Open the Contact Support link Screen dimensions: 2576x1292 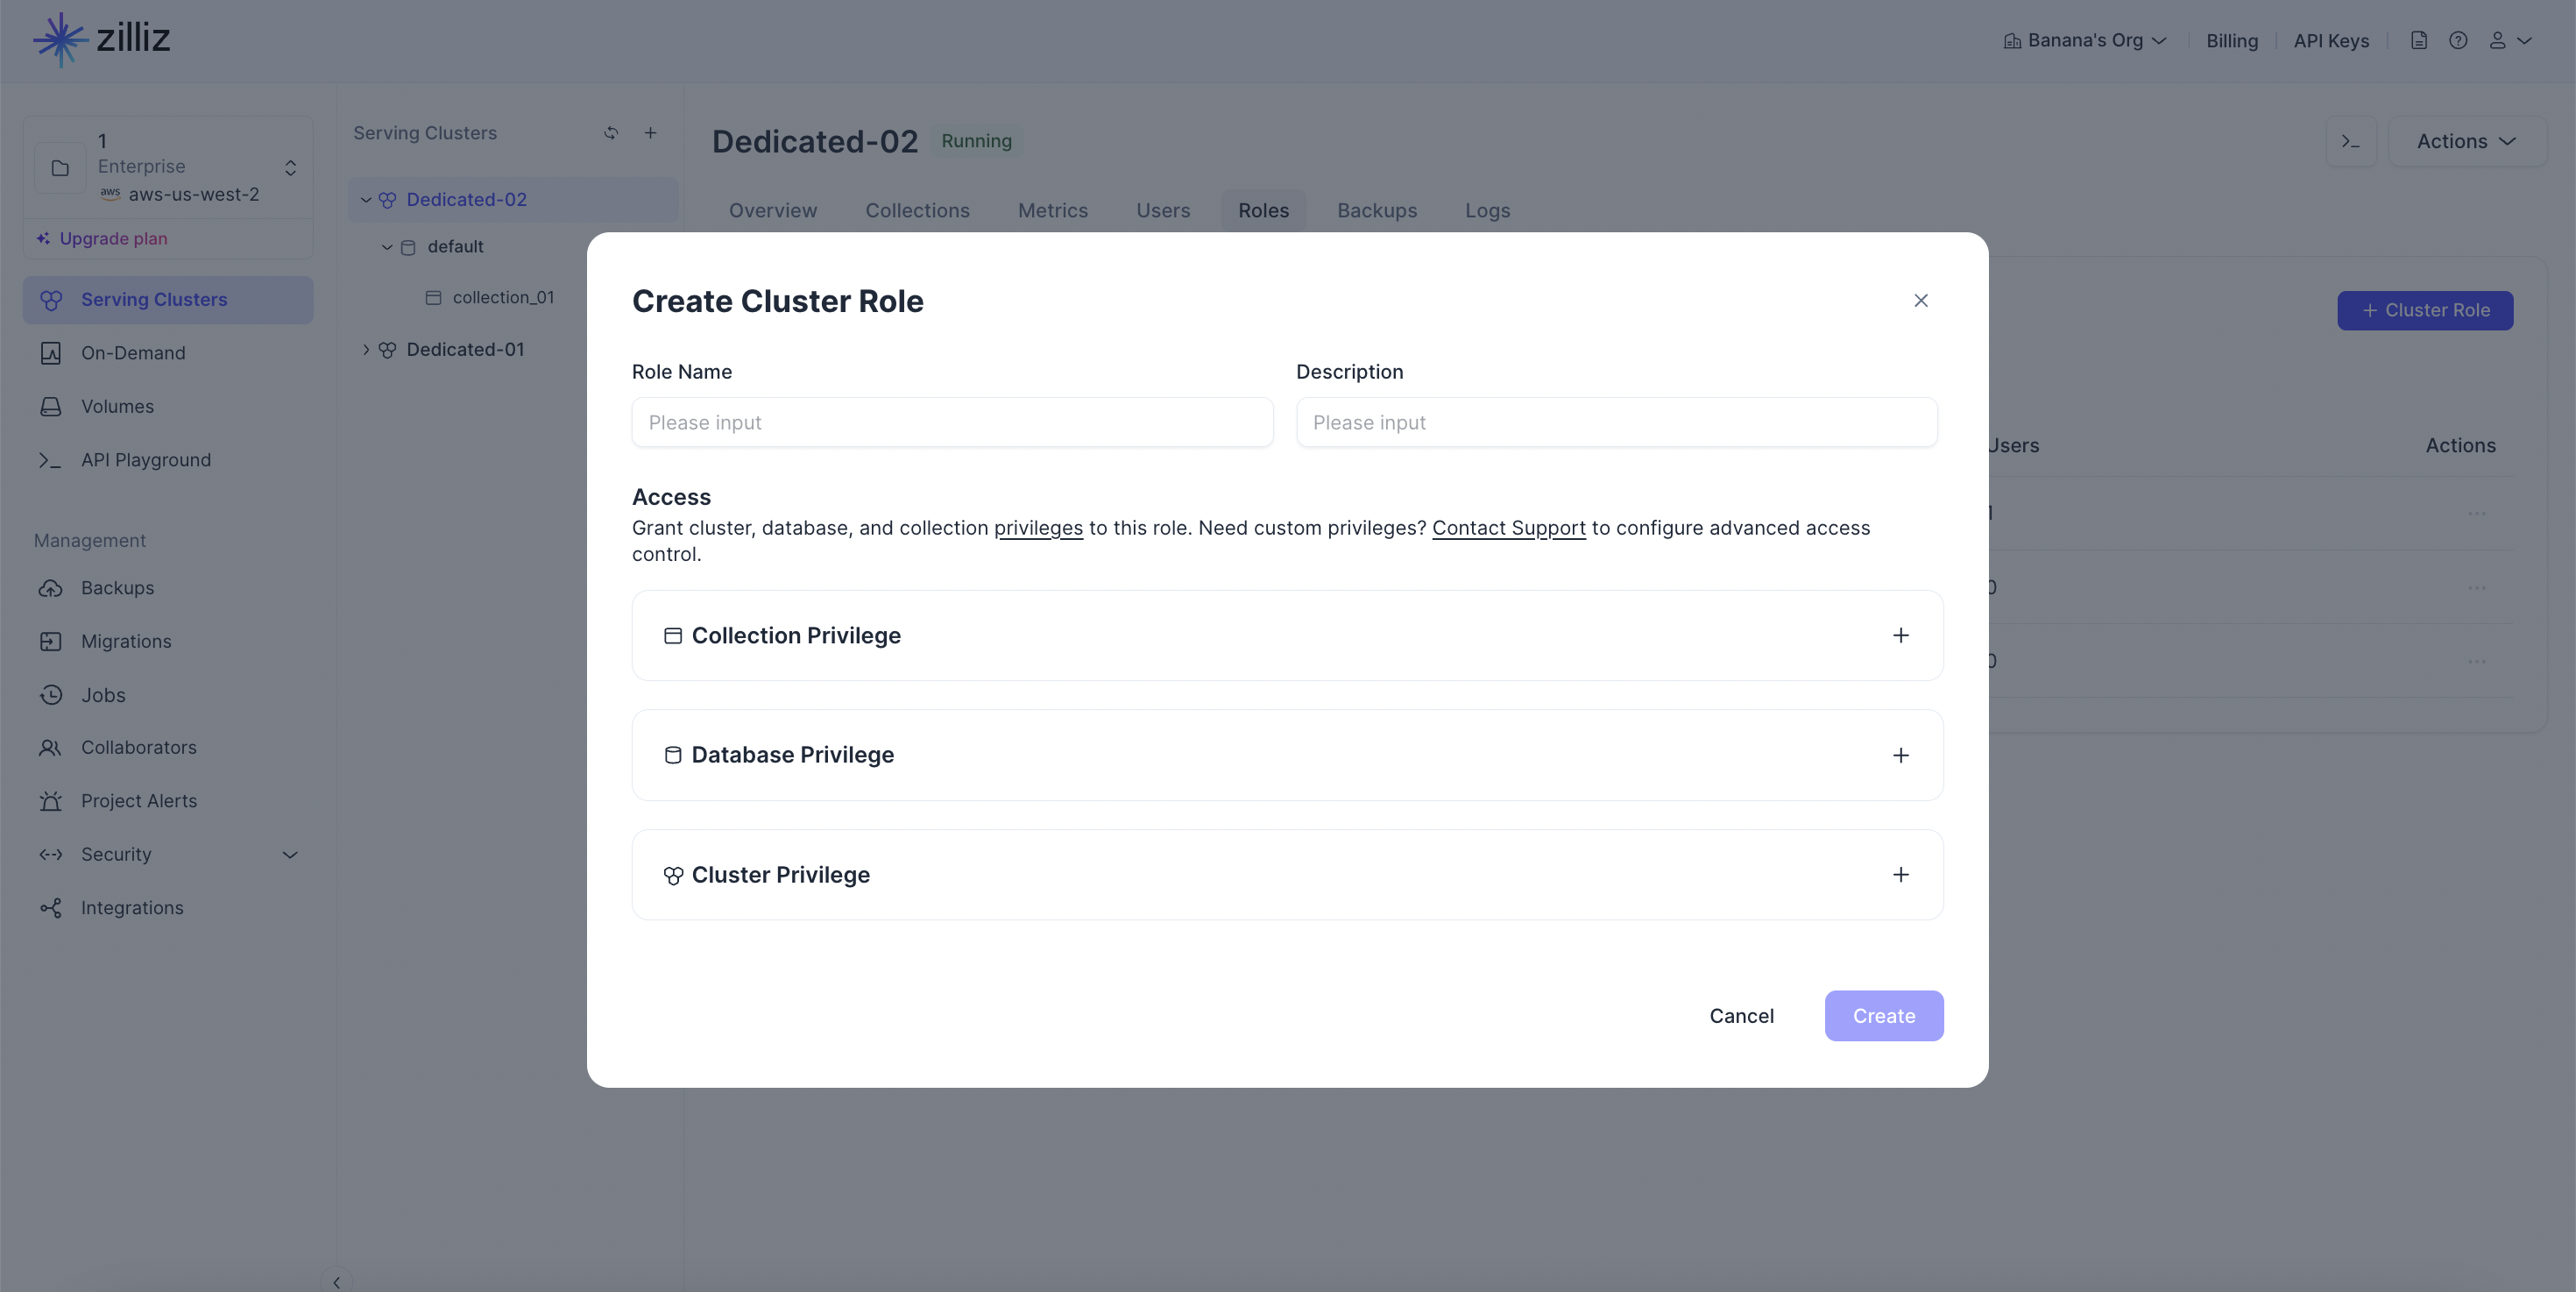pos(1509,528)
